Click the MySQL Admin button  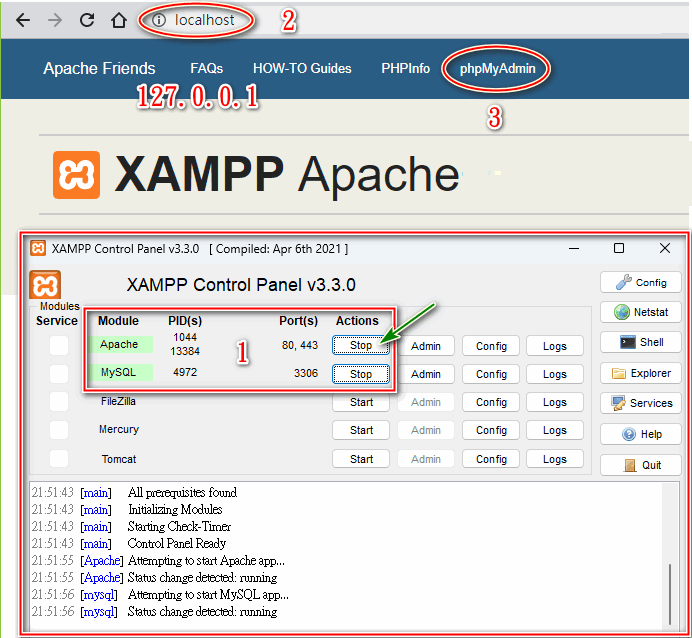426,374
